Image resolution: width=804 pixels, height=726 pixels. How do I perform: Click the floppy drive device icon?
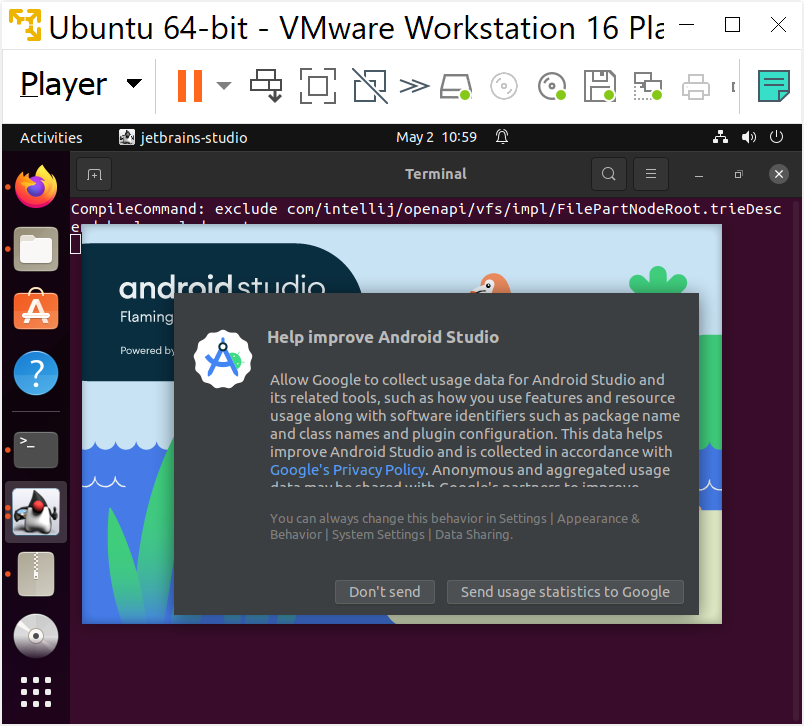[x=600, y=86]
